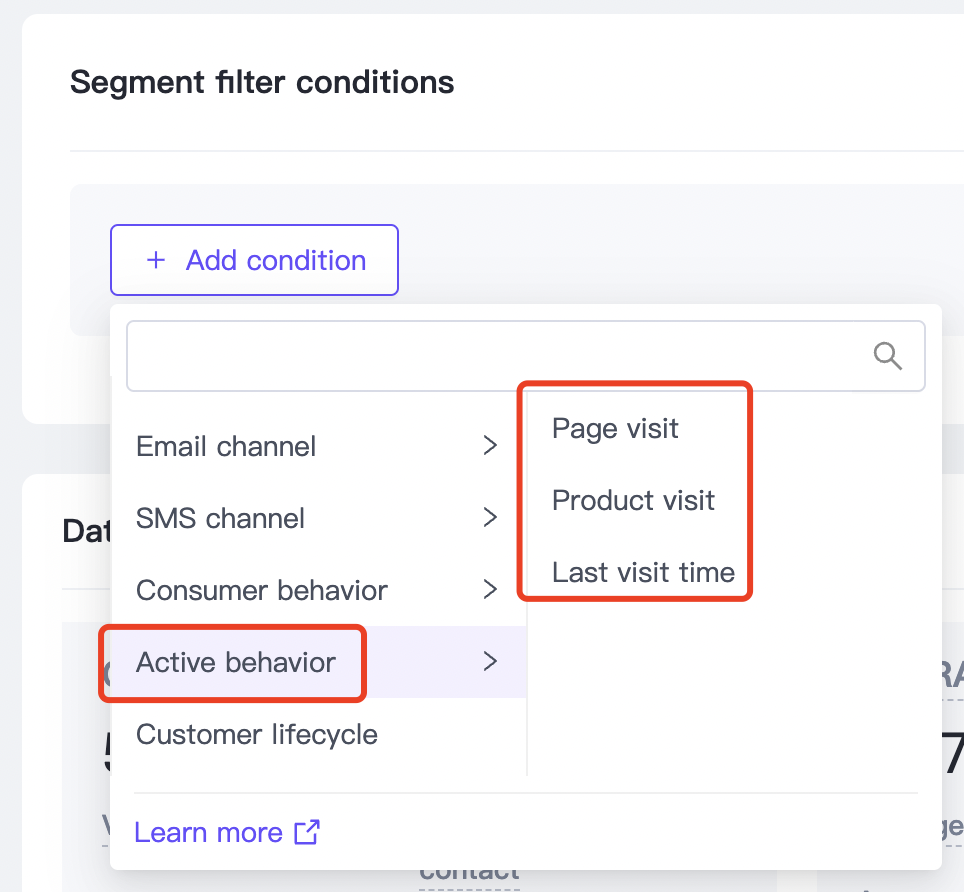The height and width of the screenshot is (892, 964).
Task: Pick the Page visit condition
Action: 615,428
